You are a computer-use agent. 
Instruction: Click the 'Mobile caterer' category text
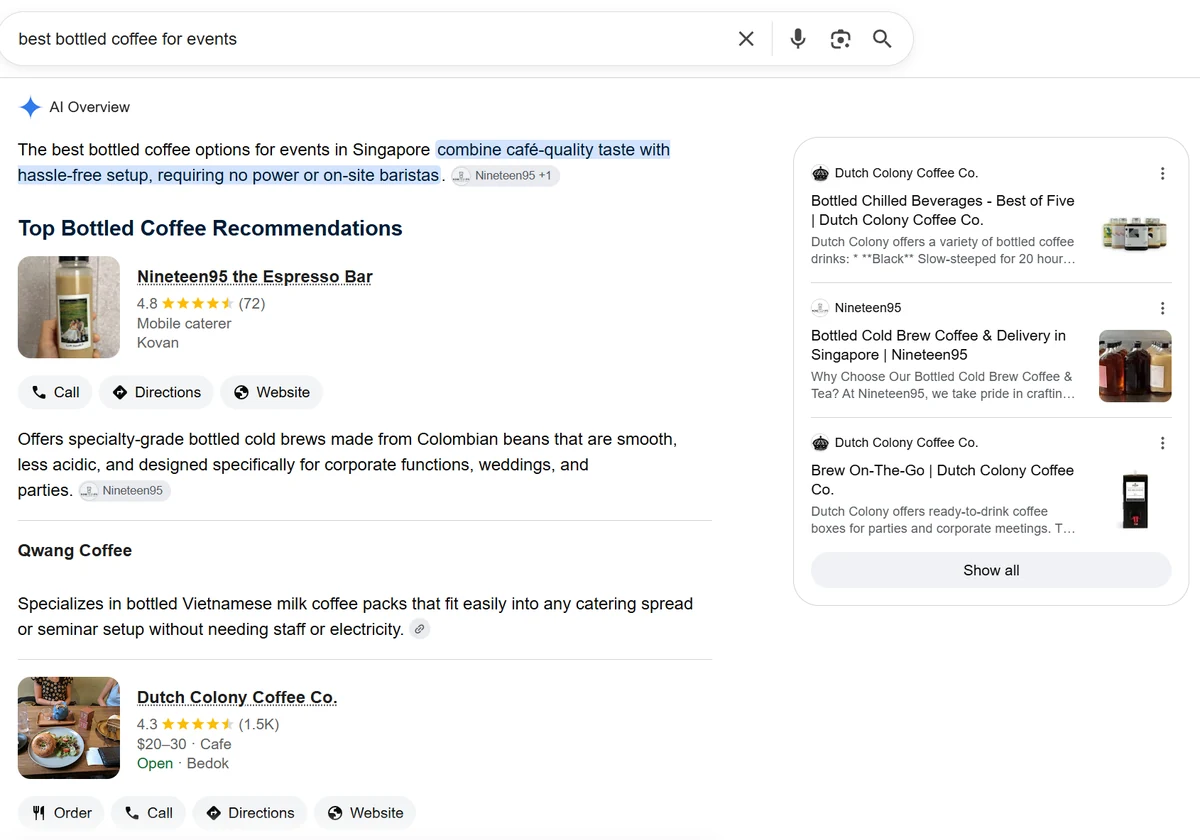[x=184, y=323]
